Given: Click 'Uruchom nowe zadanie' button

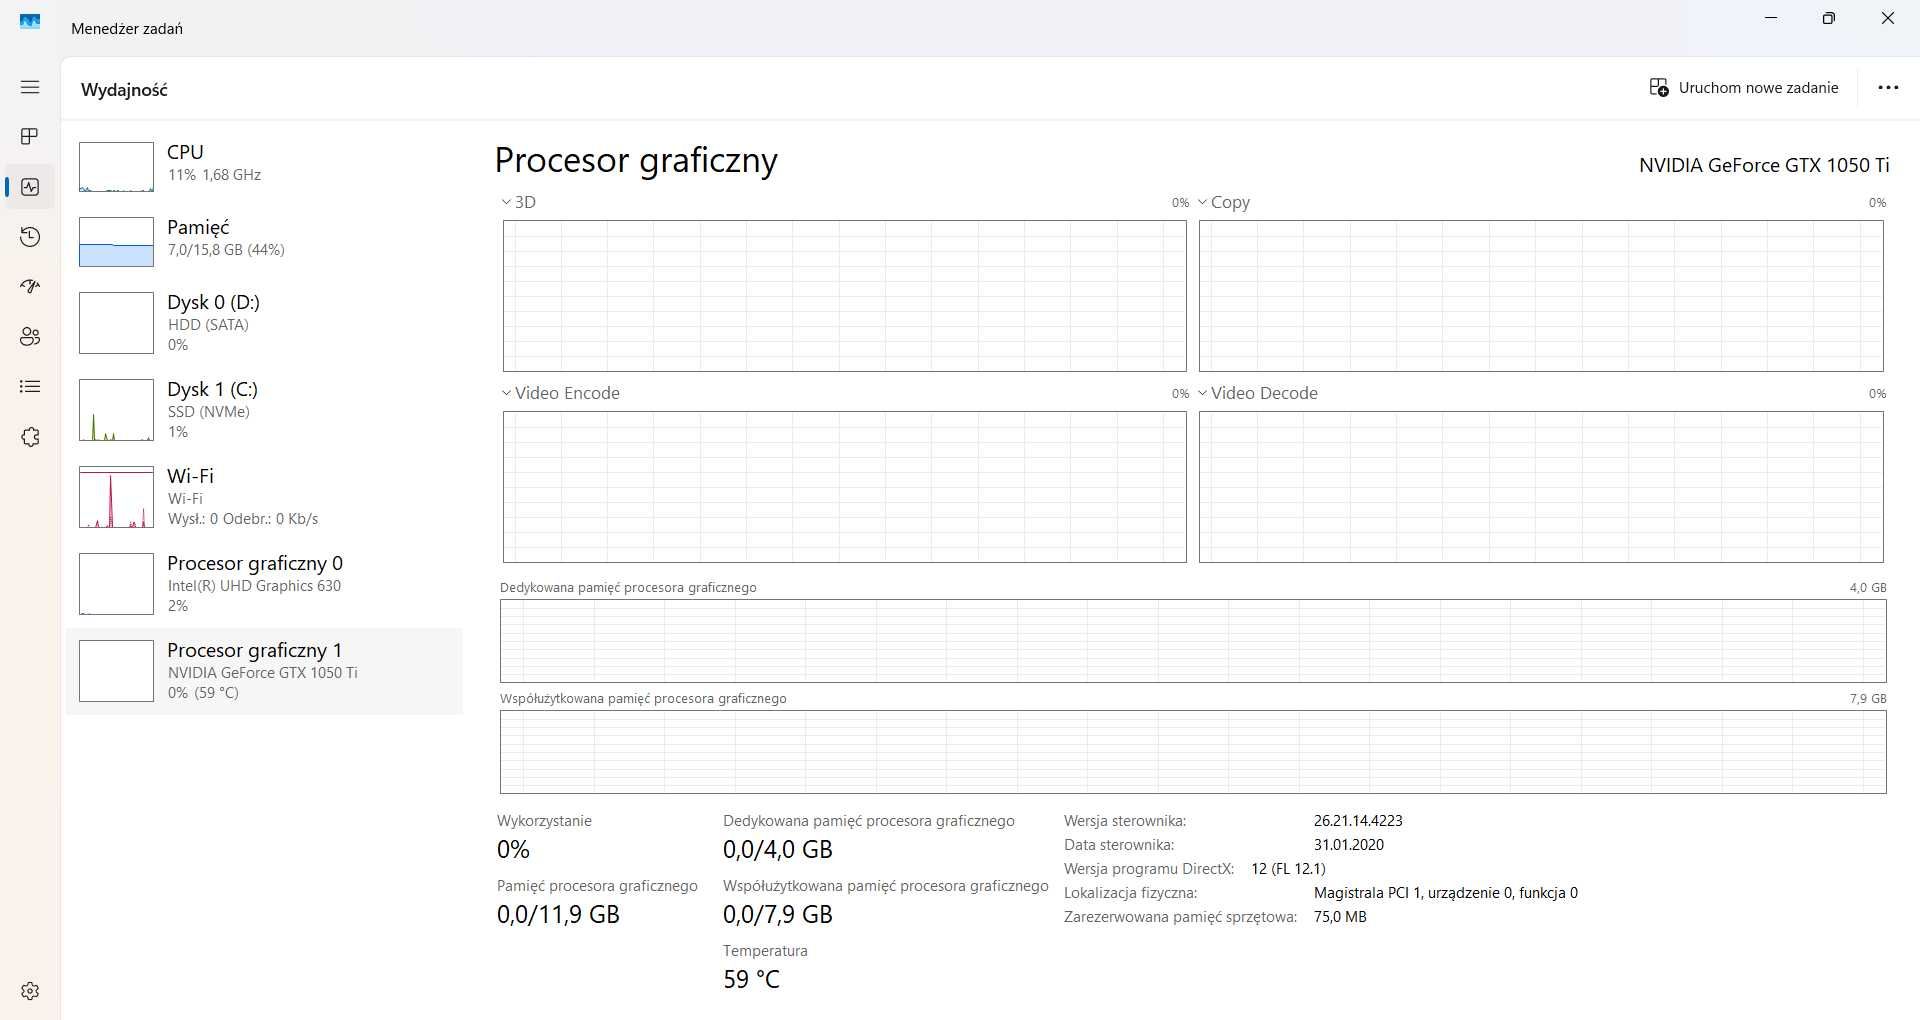Looking at the screenshot, I should (x=1744, y=88).
